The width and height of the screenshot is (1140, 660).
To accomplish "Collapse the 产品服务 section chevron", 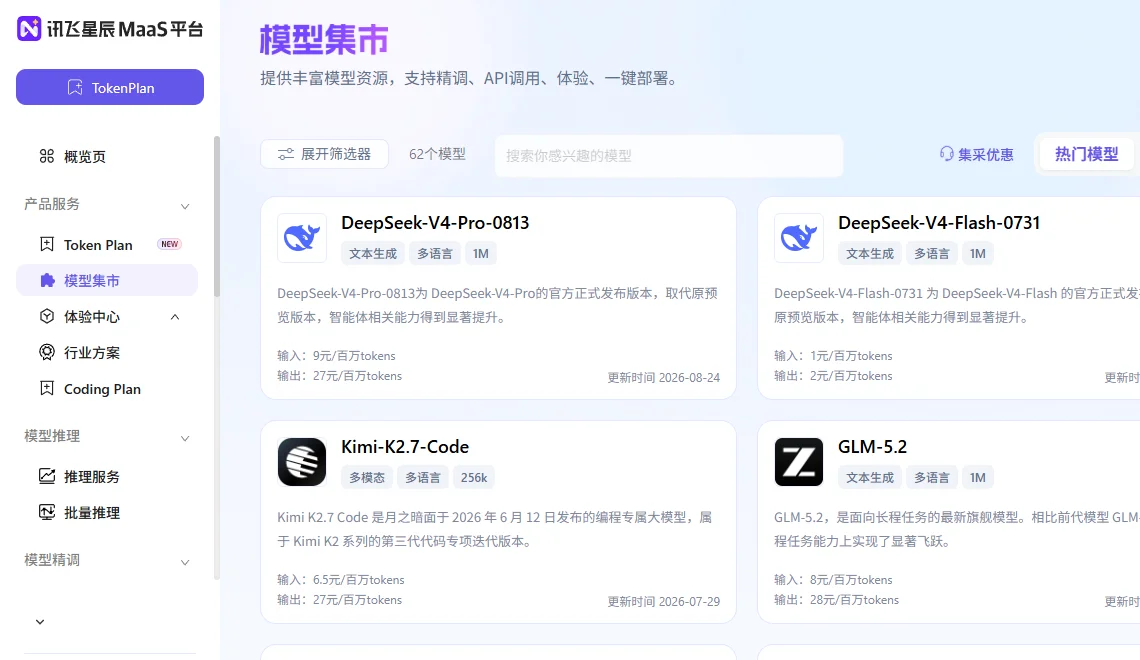I will tap(185, 206).
